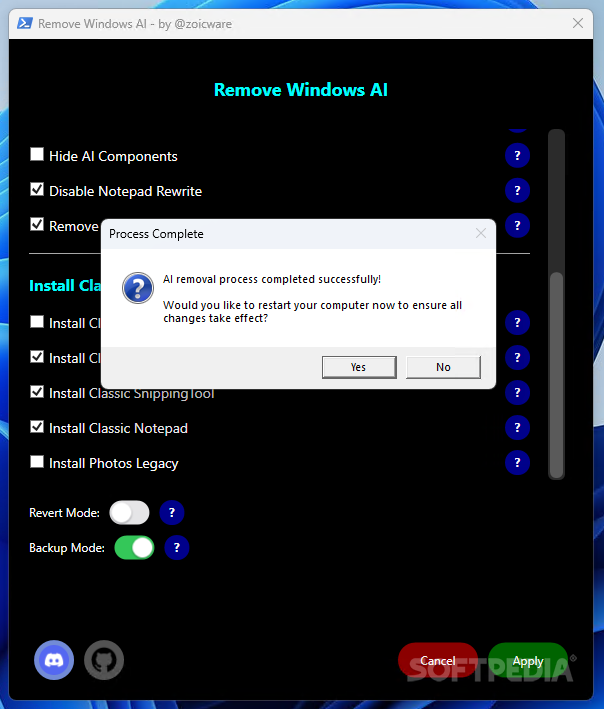
Task: Click the green Apply button
Action: coord(528,661)
